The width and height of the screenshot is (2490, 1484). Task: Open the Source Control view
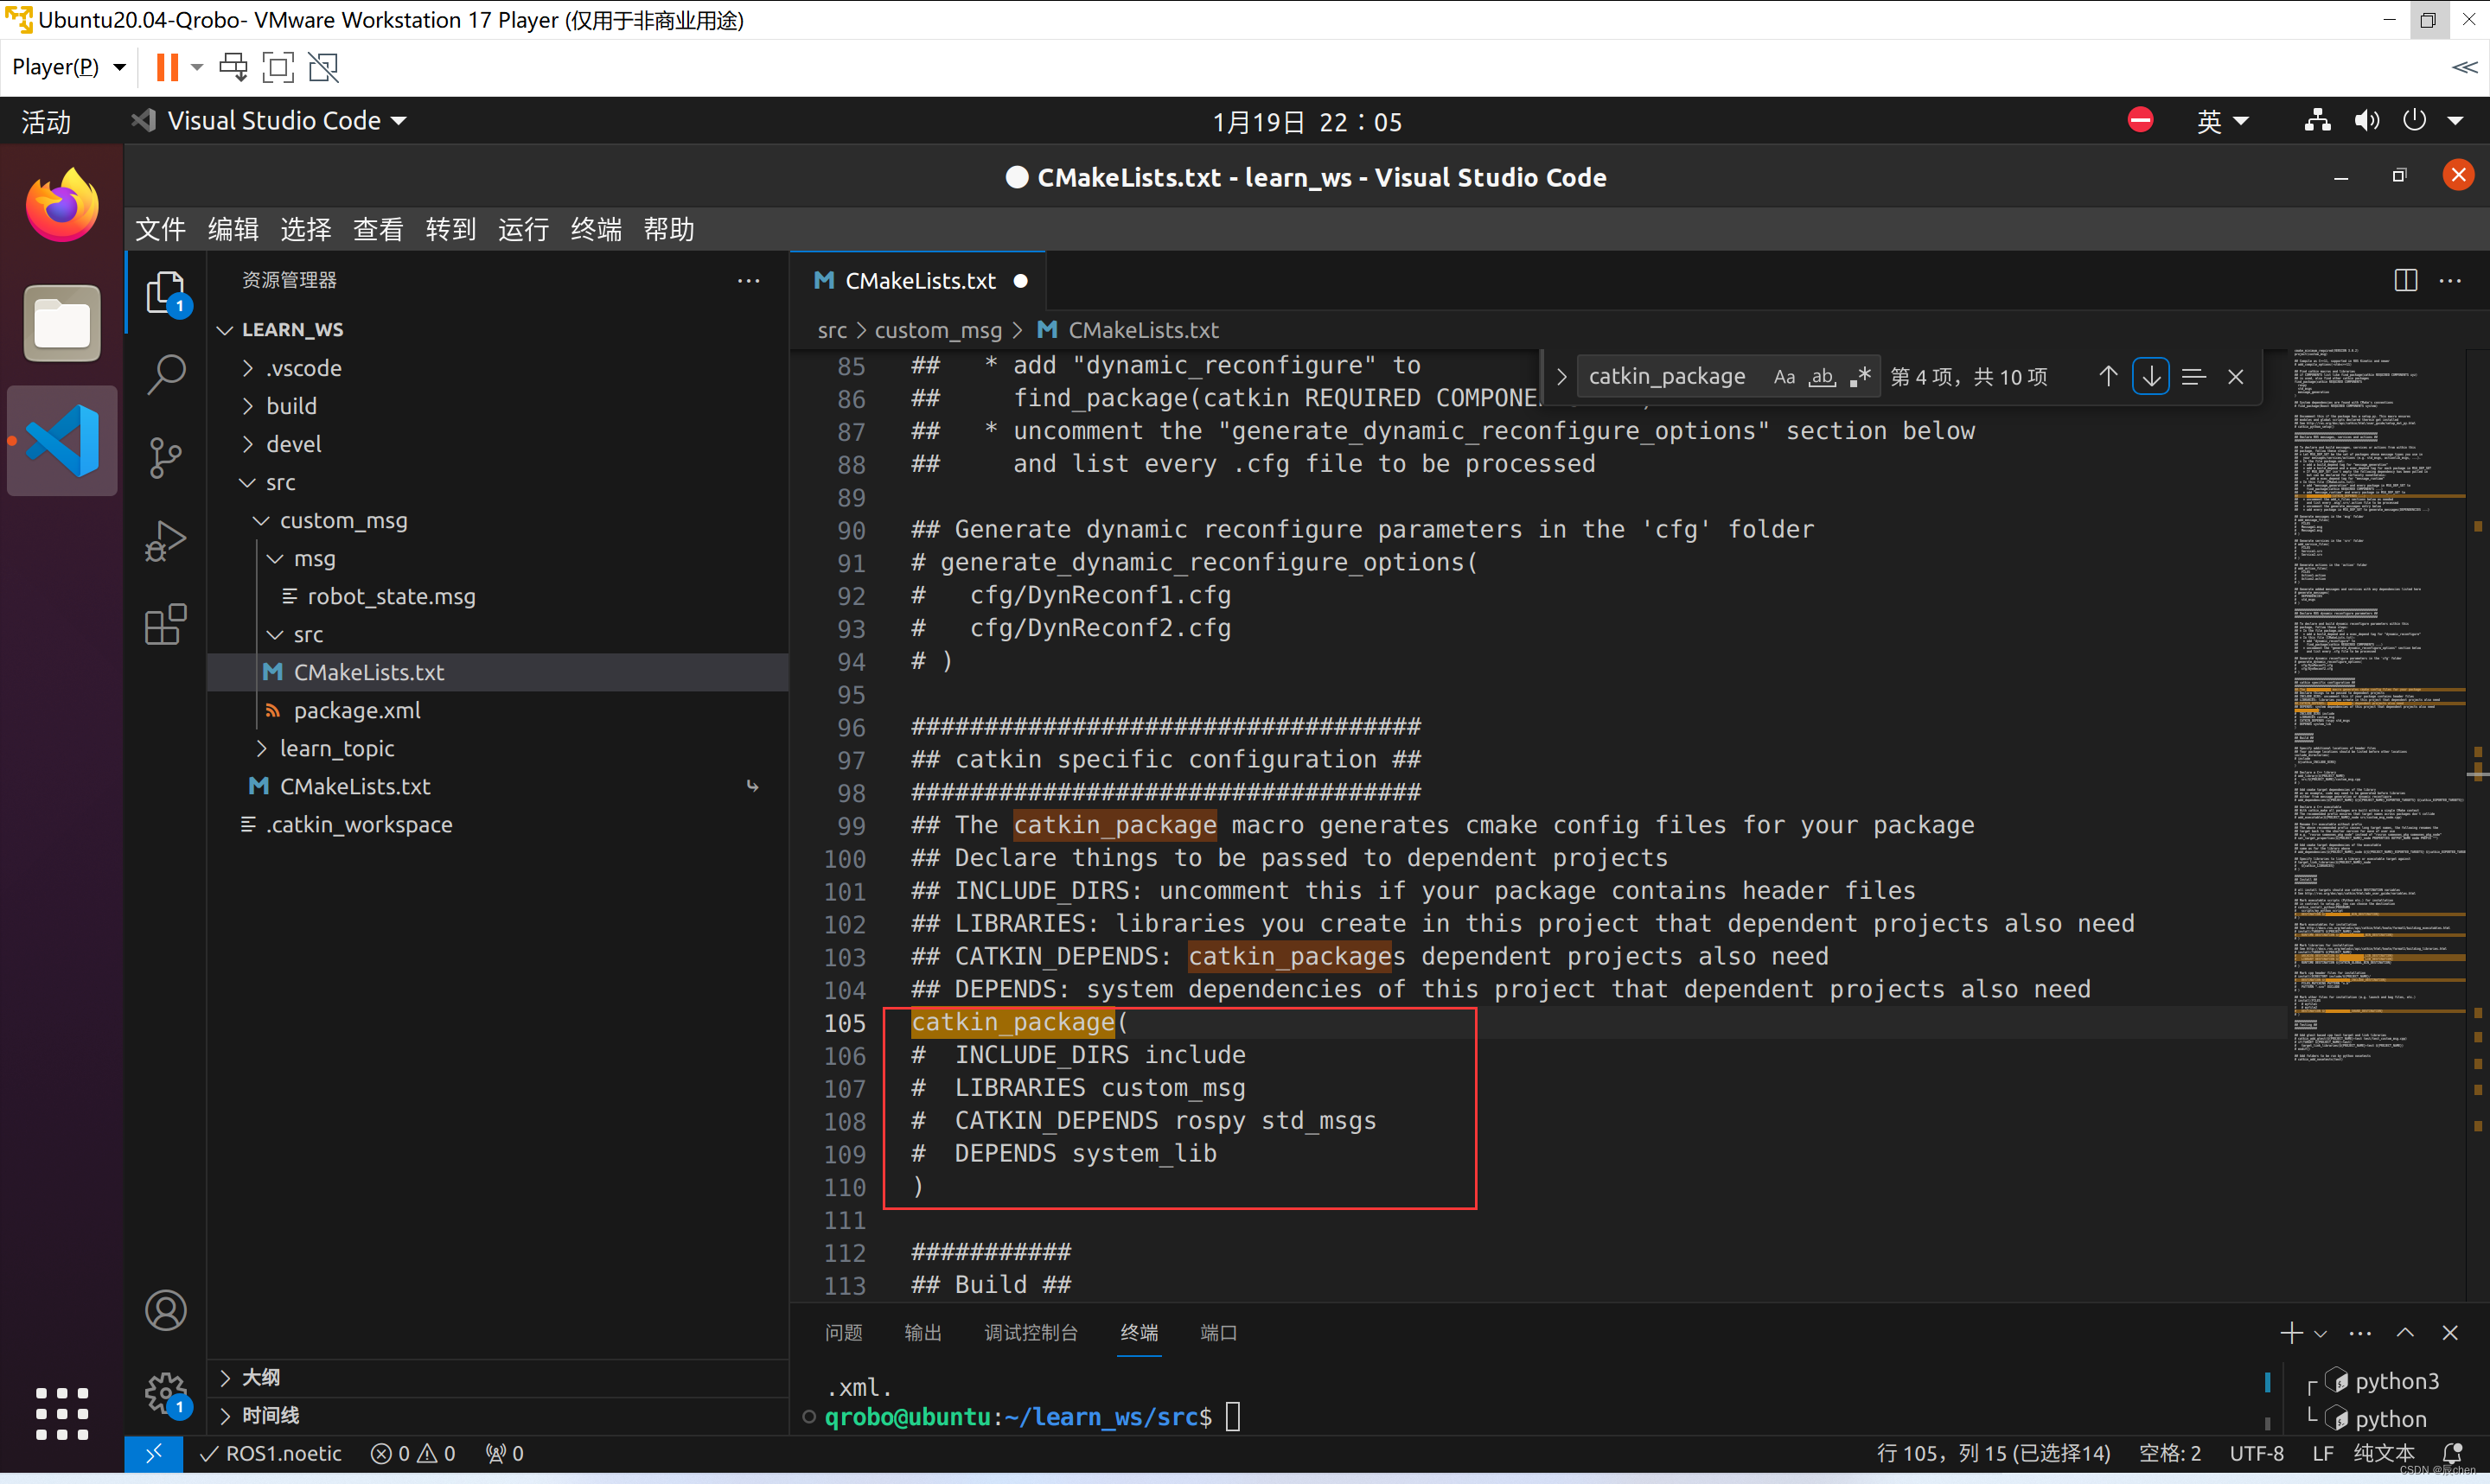166,458
